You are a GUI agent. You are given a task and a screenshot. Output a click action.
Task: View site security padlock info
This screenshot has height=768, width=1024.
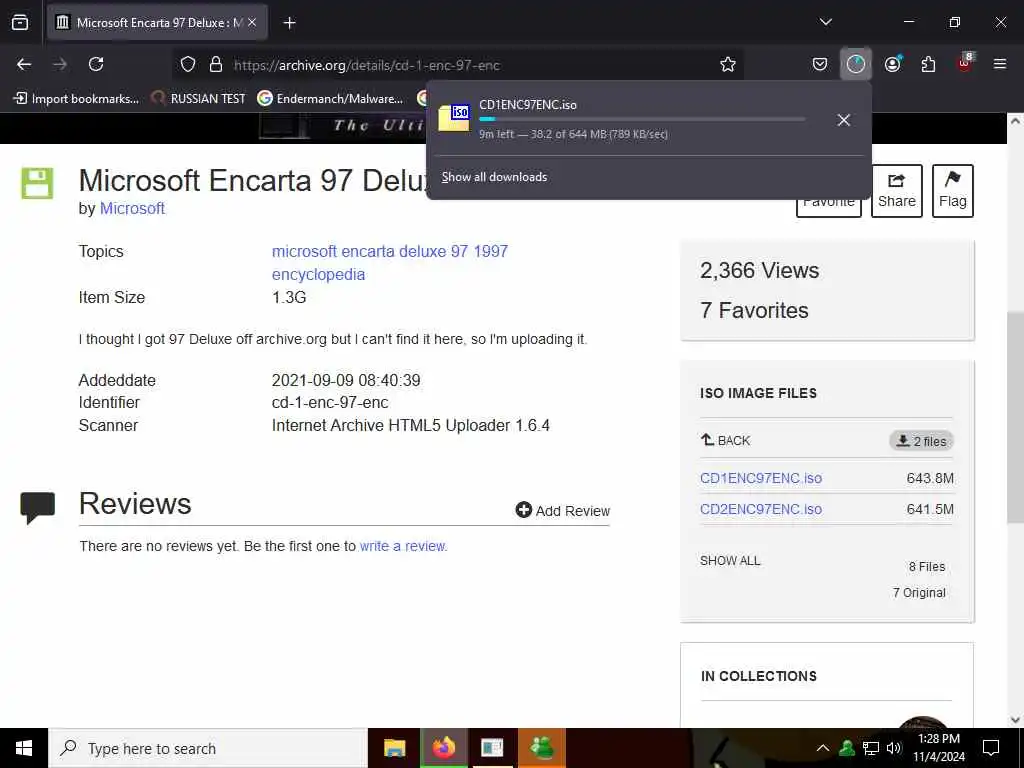click(x=216, y=64)
